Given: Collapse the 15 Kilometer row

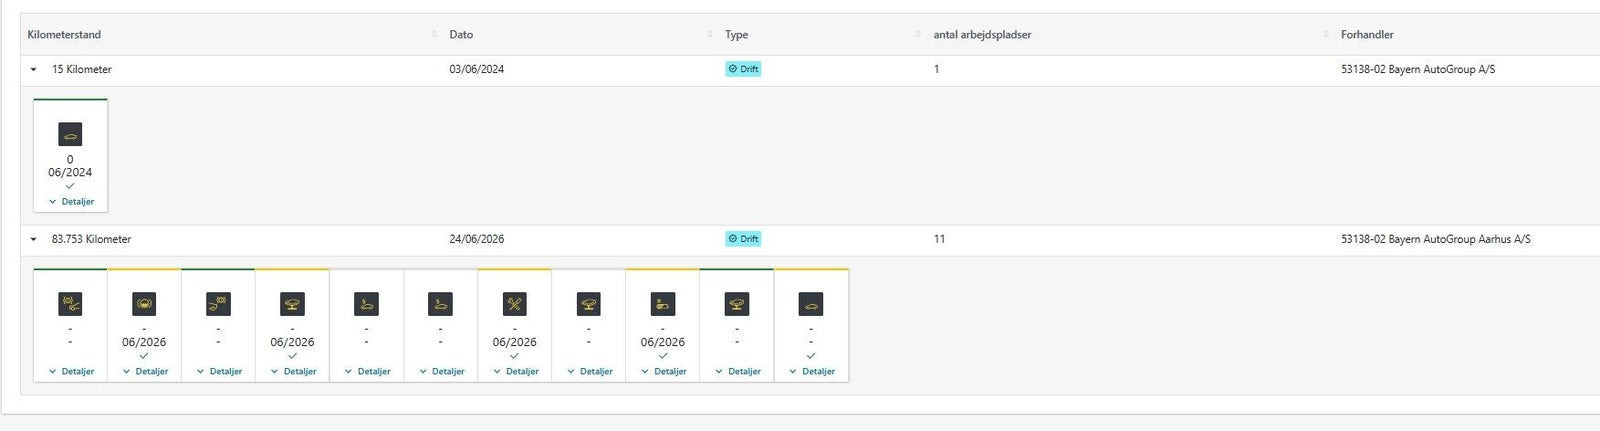Looking at the screenshot, I should (x=33, y=70).
